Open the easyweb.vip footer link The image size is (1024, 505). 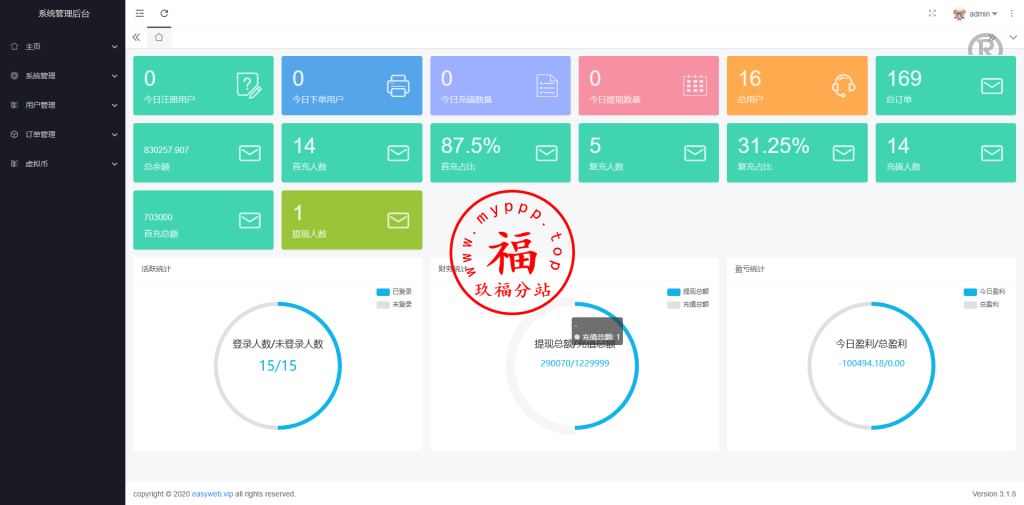coord(212,494)
